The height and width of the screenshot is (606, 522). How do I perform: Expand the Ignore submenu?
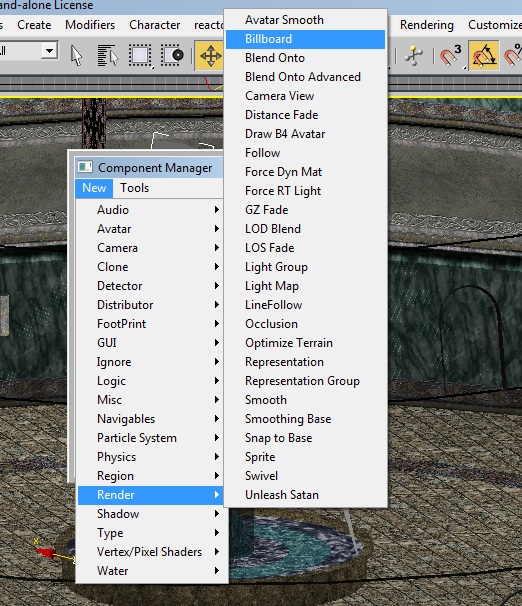150,362
